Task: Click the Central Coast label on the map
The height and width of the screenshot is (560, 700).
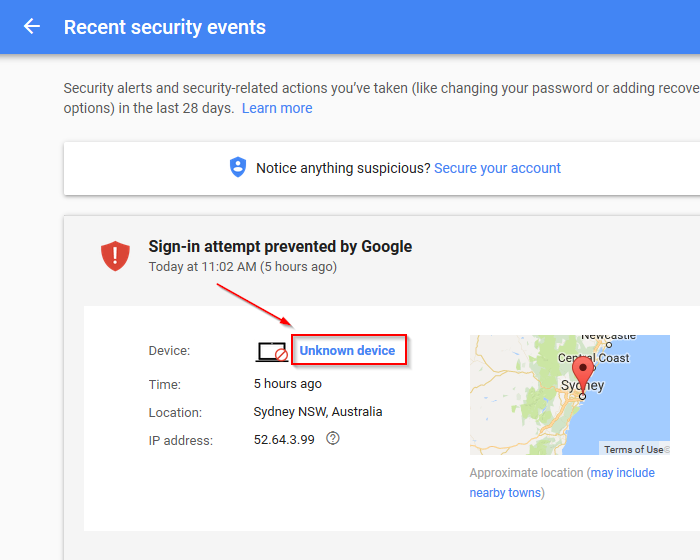Action: 593,358
